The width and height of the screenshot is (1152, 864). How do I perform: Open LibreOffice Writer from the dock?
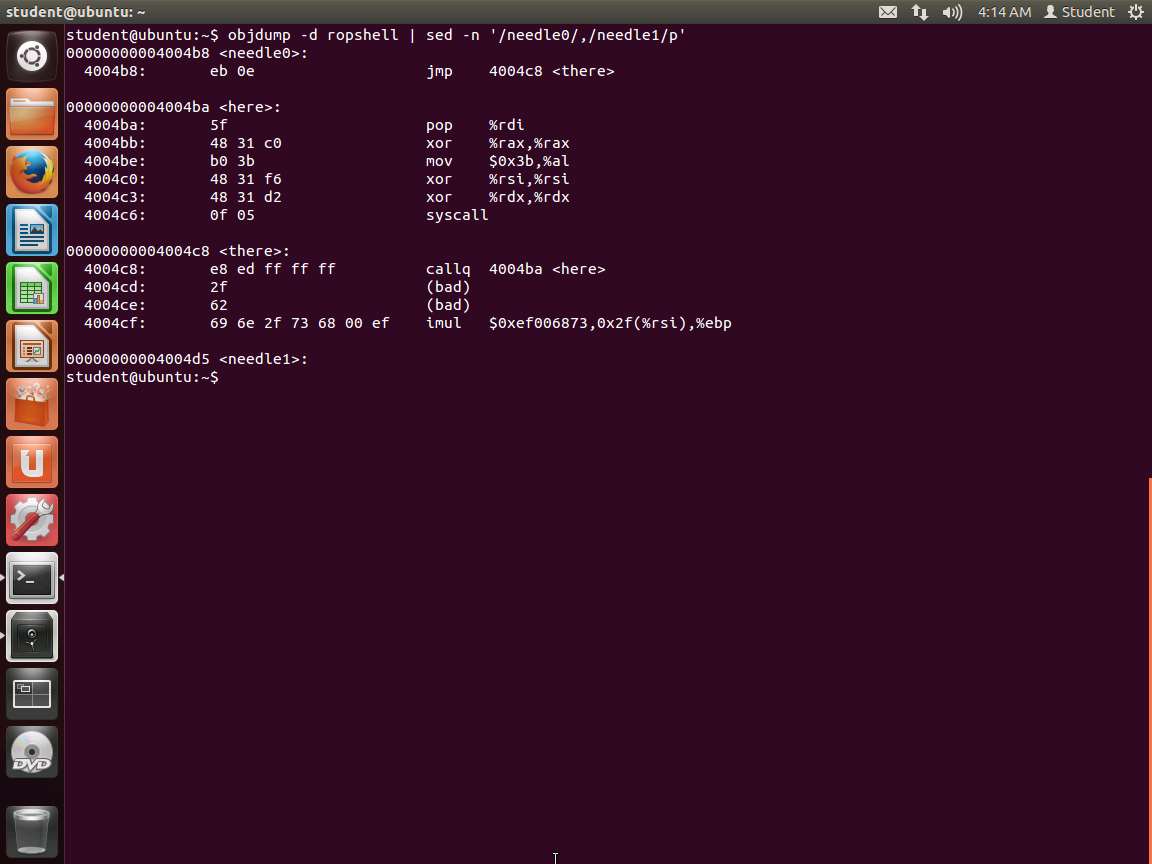[32, 230]
